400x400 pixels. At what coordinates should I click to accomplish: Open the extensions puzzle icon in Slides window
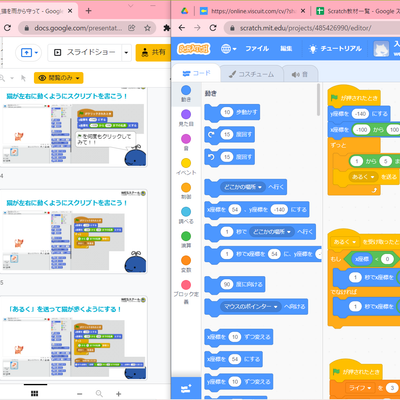[x=167, y=28]
